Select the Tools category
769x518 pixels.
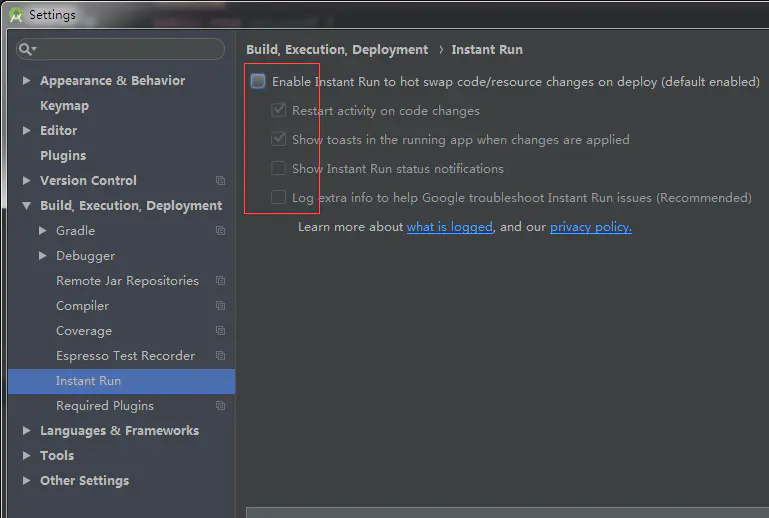pyautogui.click(x=57, y=456)
